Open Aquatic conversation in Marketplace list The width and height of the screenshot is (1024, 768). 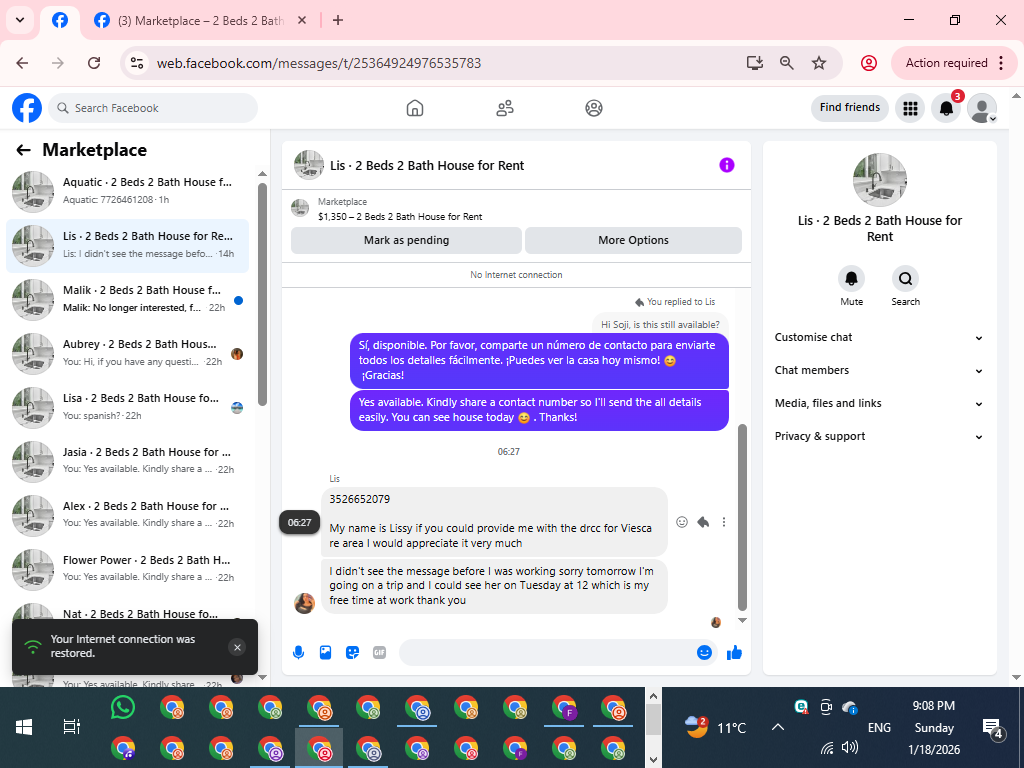click(x=127, y=191)
